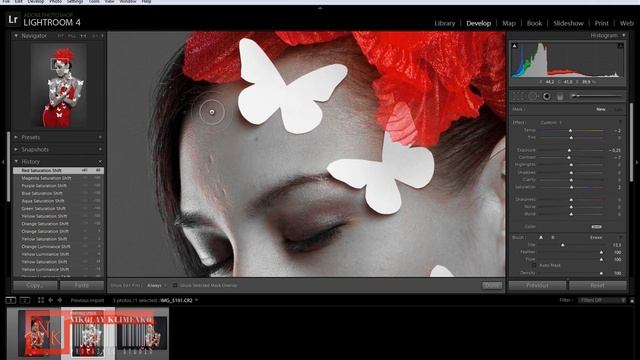Switch to the Print module
This screenshot has width=640, height=360.
[x=601, y=23]
